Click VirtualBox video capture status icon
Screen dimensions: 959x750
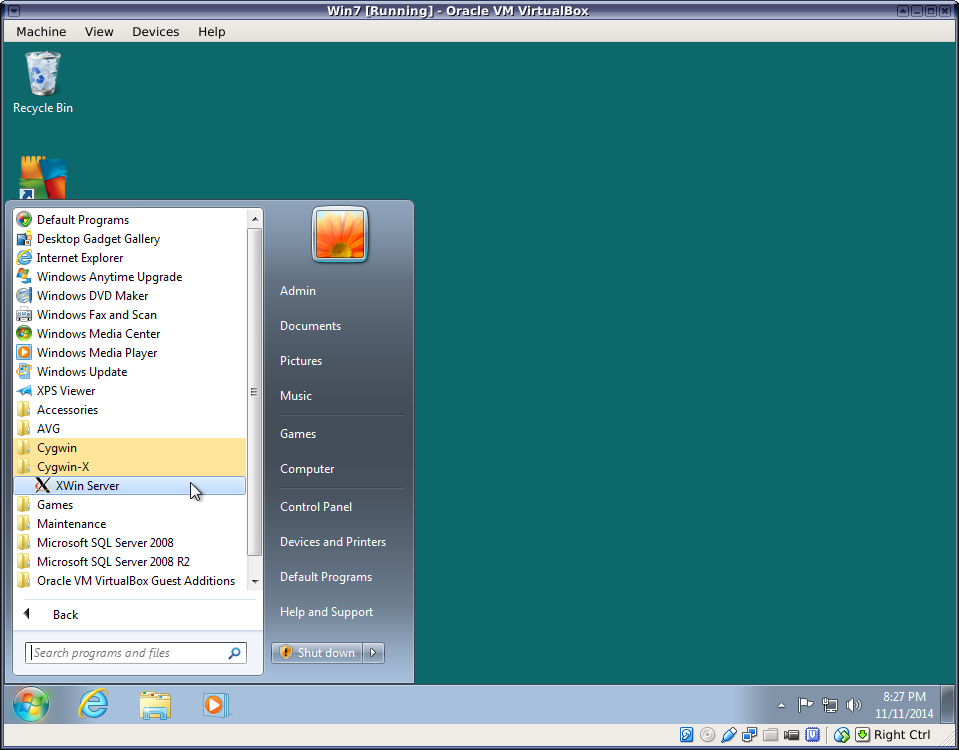(x=791, y=735)
